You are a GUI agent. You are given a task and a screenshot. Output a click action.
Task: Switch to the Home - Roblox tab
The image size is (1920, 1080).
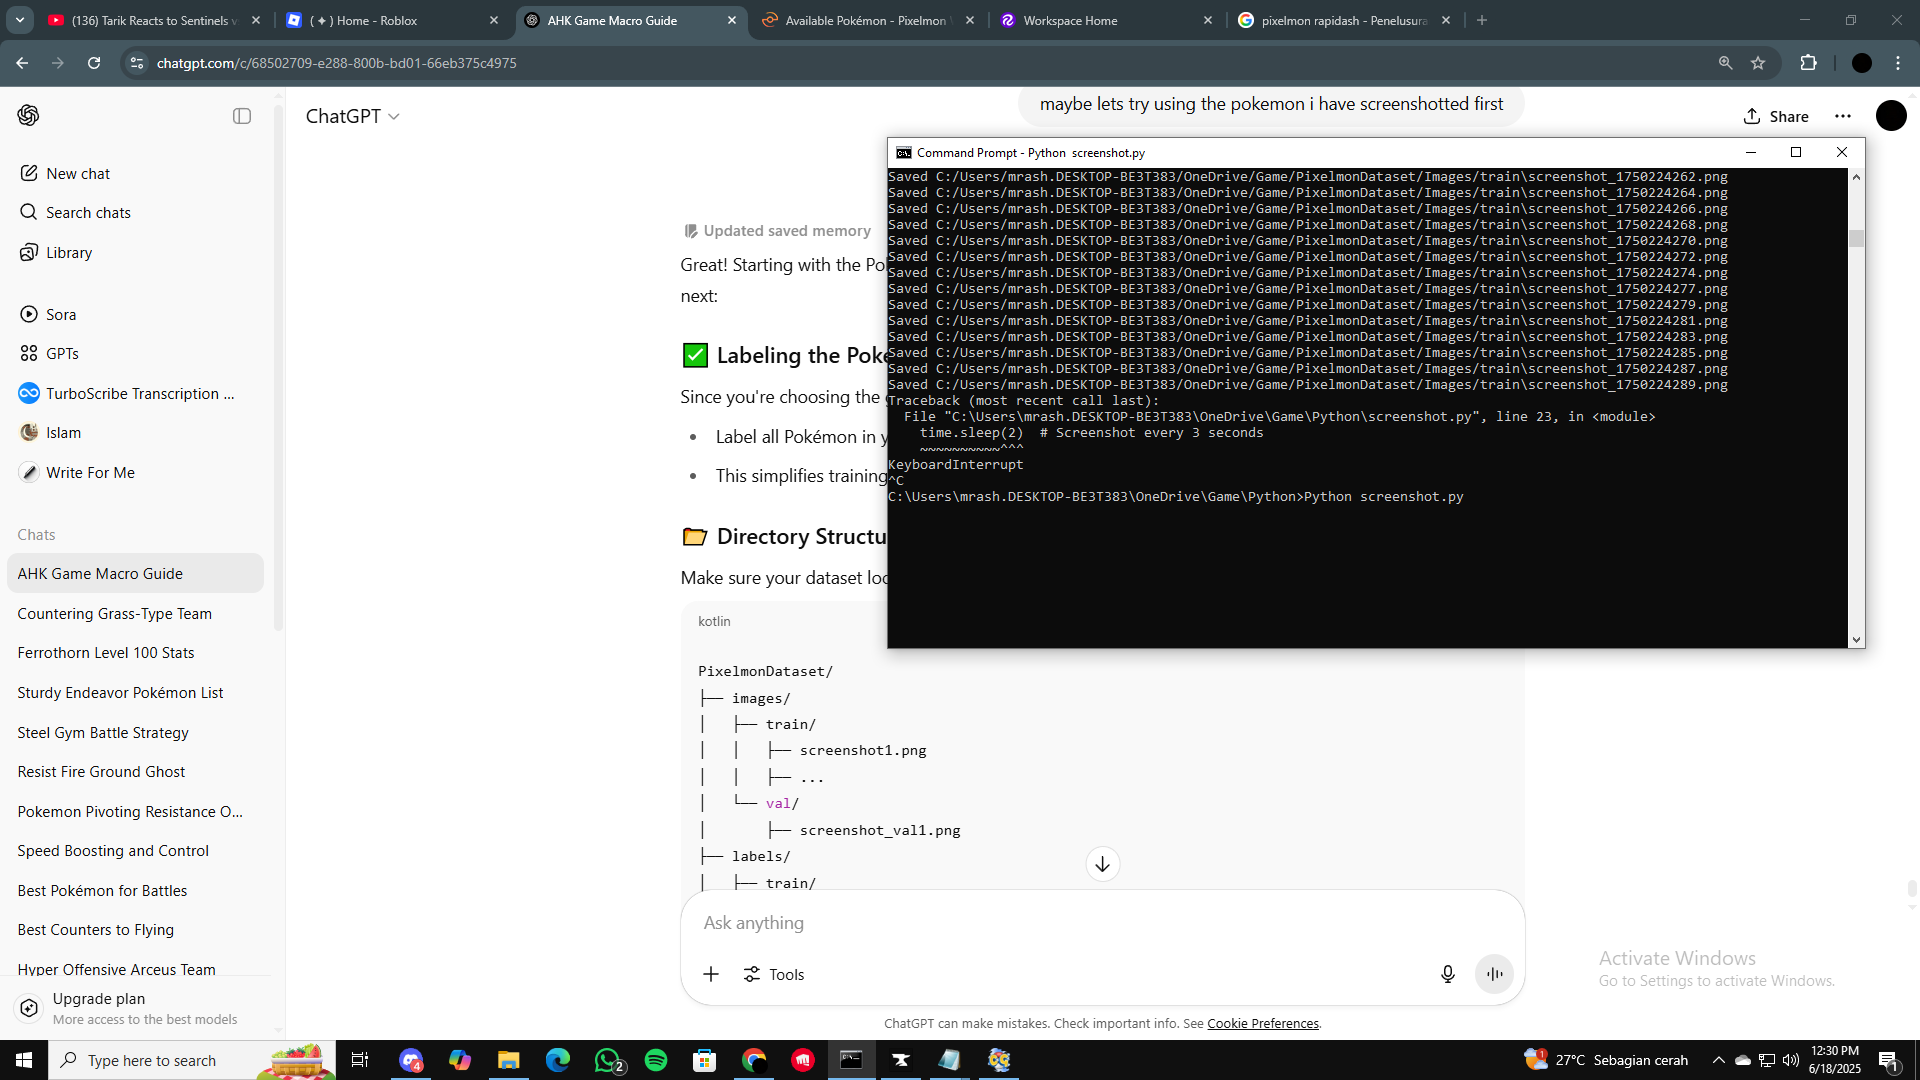click(391, 20)
